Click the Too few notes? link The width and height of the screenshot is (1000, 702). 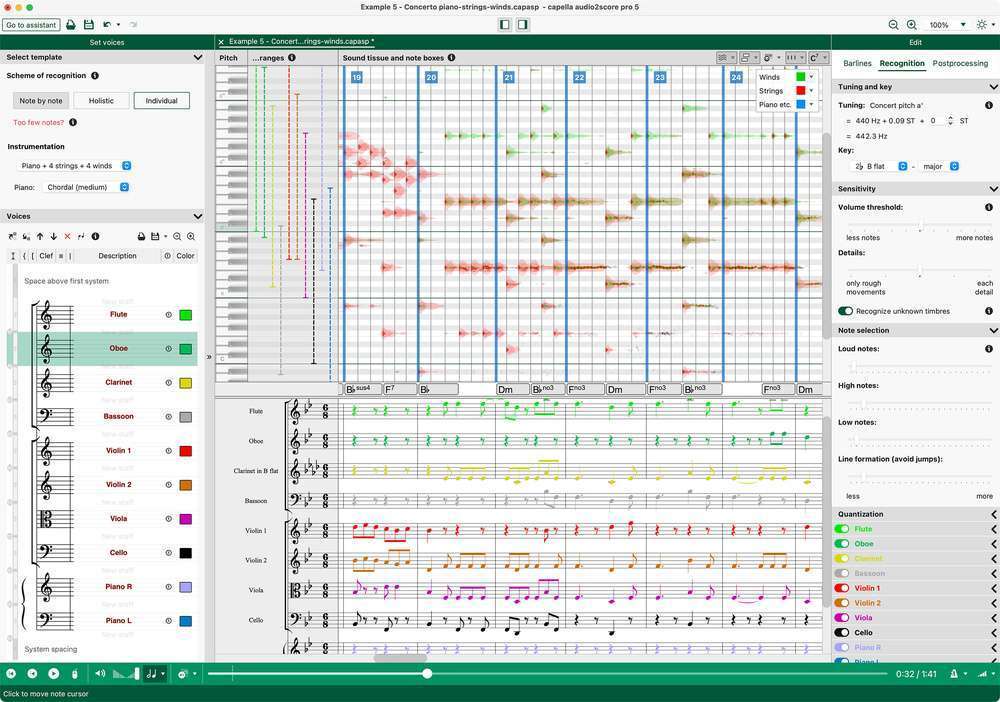pyautogui.click(x=38, y=122)
